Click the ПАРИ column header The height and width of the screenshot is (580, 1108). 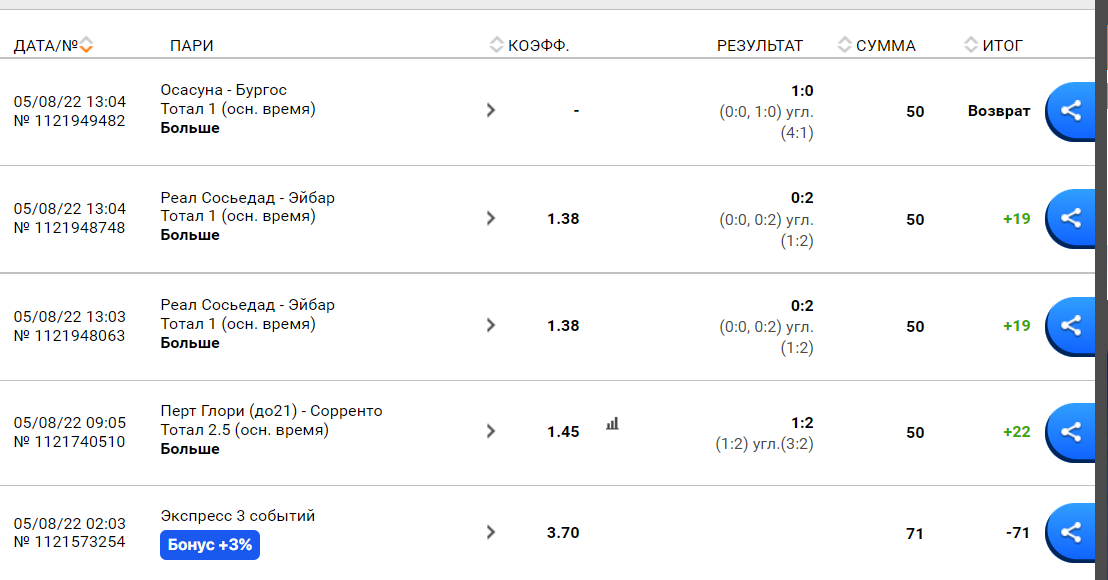click(x=191, y=46)
